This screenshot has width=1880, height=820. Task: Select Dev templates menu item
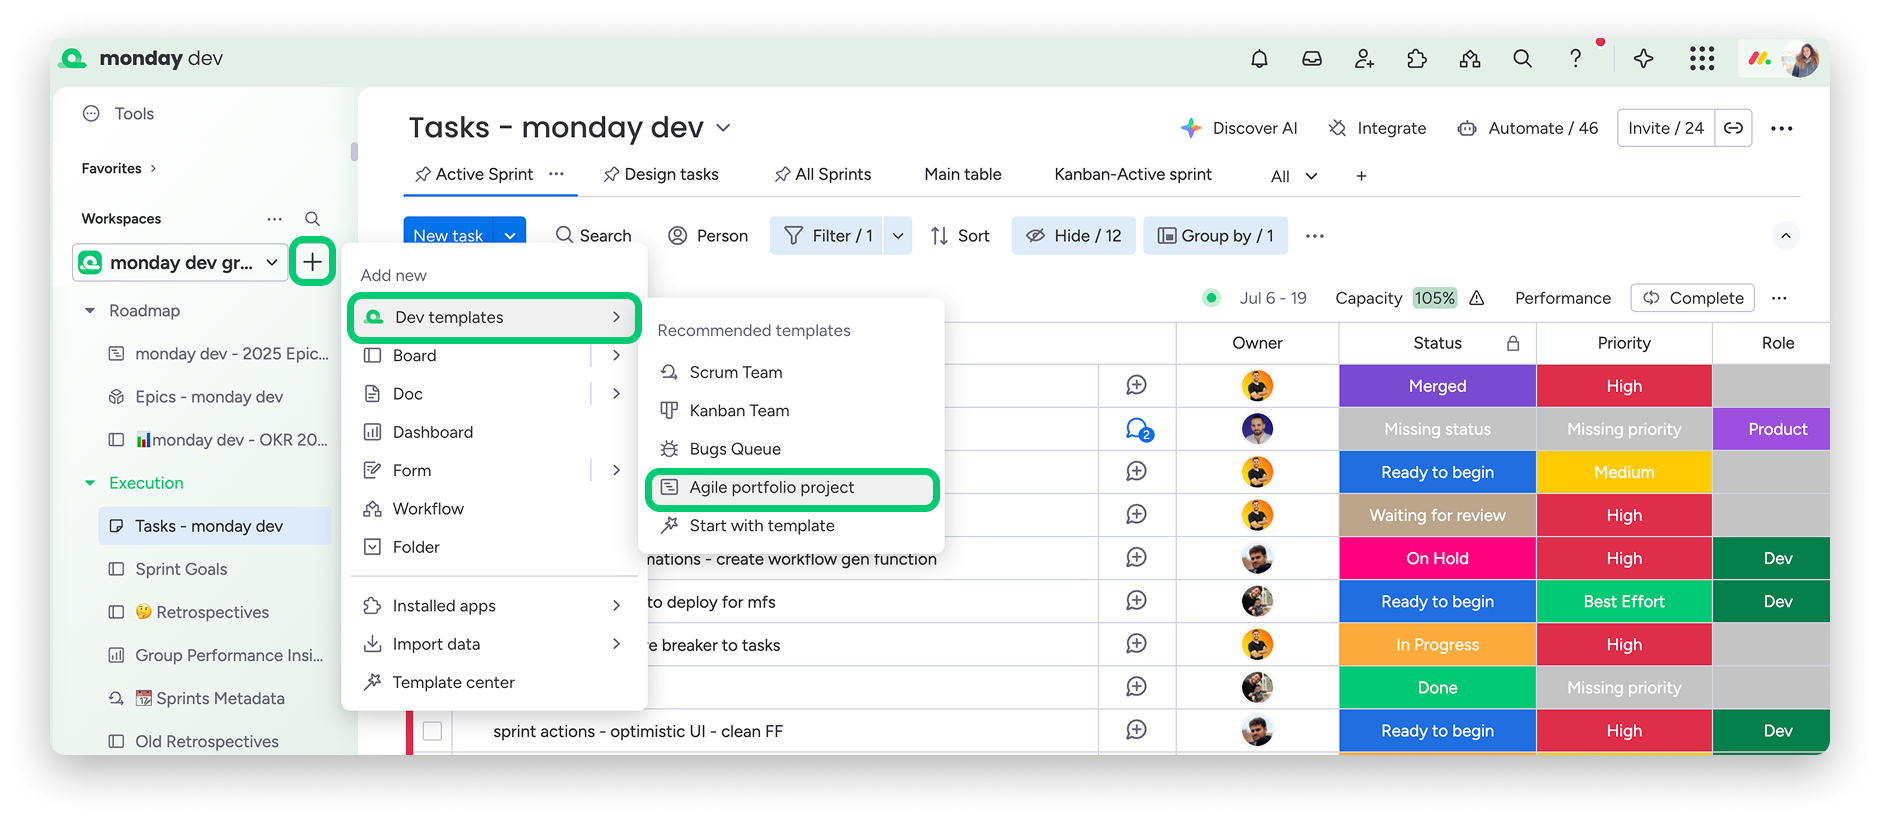coord(495,317)
